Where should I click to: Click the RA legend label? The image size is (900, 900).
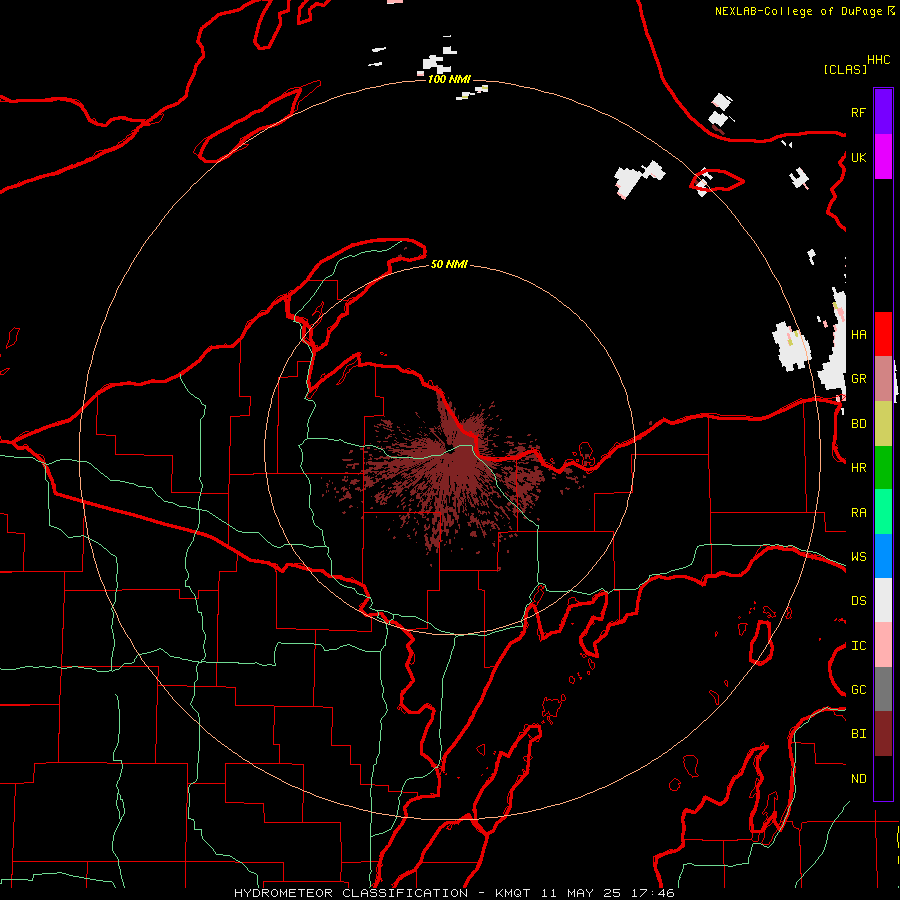pyautogui.click(x=858, y=513)
